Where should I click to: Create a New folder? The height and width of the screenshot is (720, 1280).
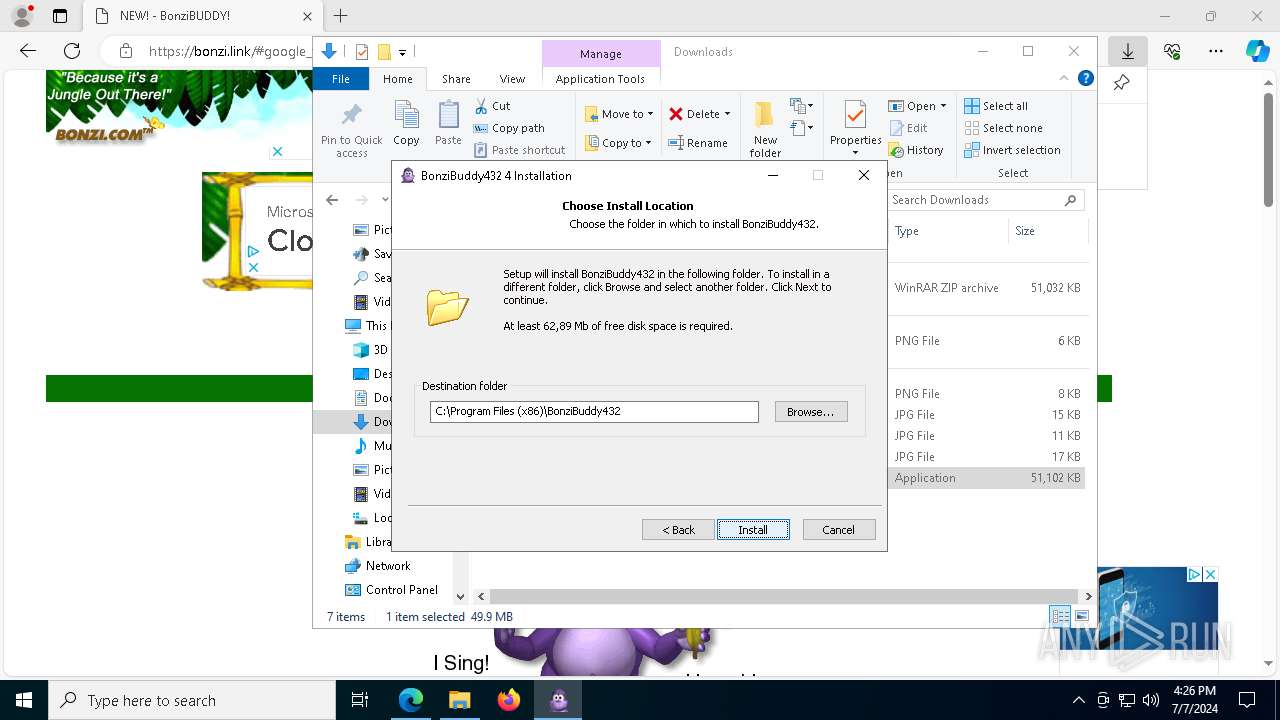click(x=765, y=128)
